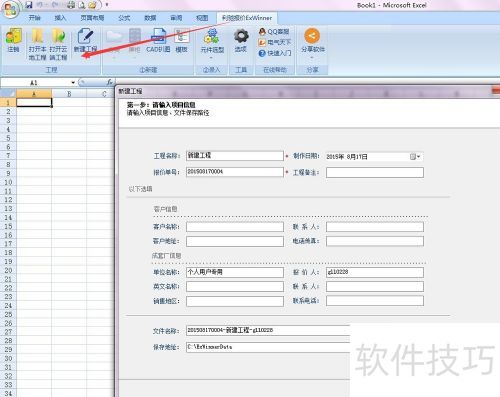Select the column B header
Viewport: 500px width, 397px height.
click(x=69, y=94)
